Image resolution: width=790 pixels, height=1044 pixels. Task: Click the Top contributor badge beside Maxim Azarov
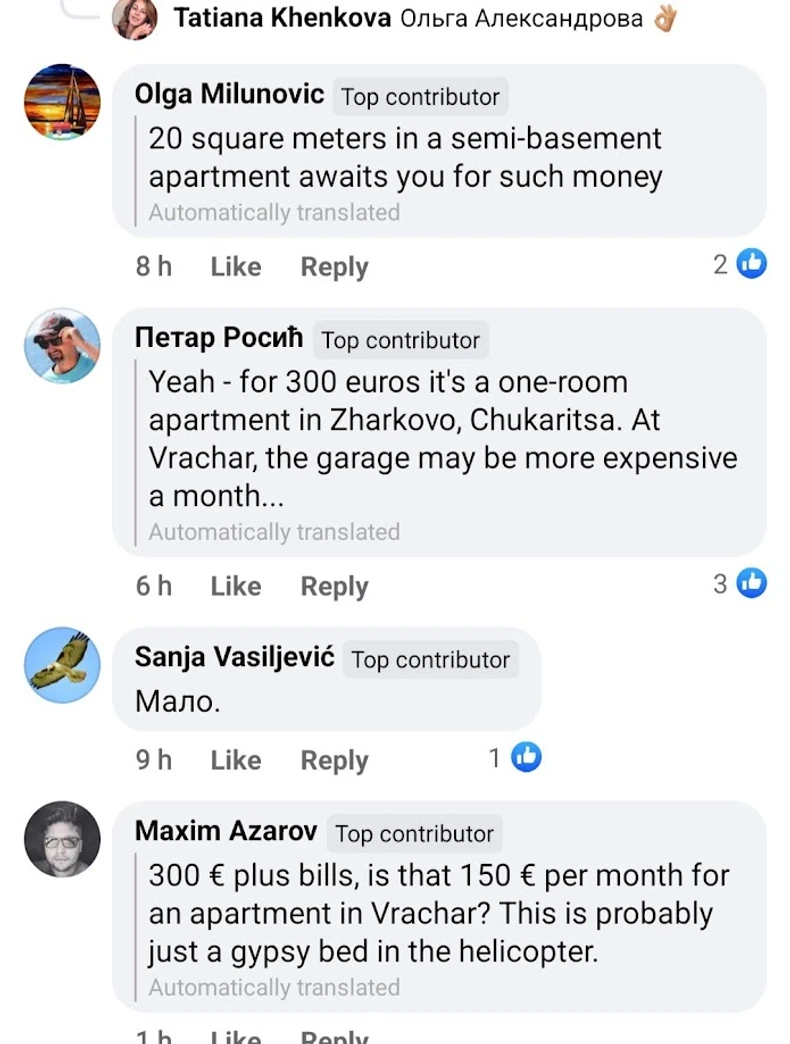click(414, 834)
